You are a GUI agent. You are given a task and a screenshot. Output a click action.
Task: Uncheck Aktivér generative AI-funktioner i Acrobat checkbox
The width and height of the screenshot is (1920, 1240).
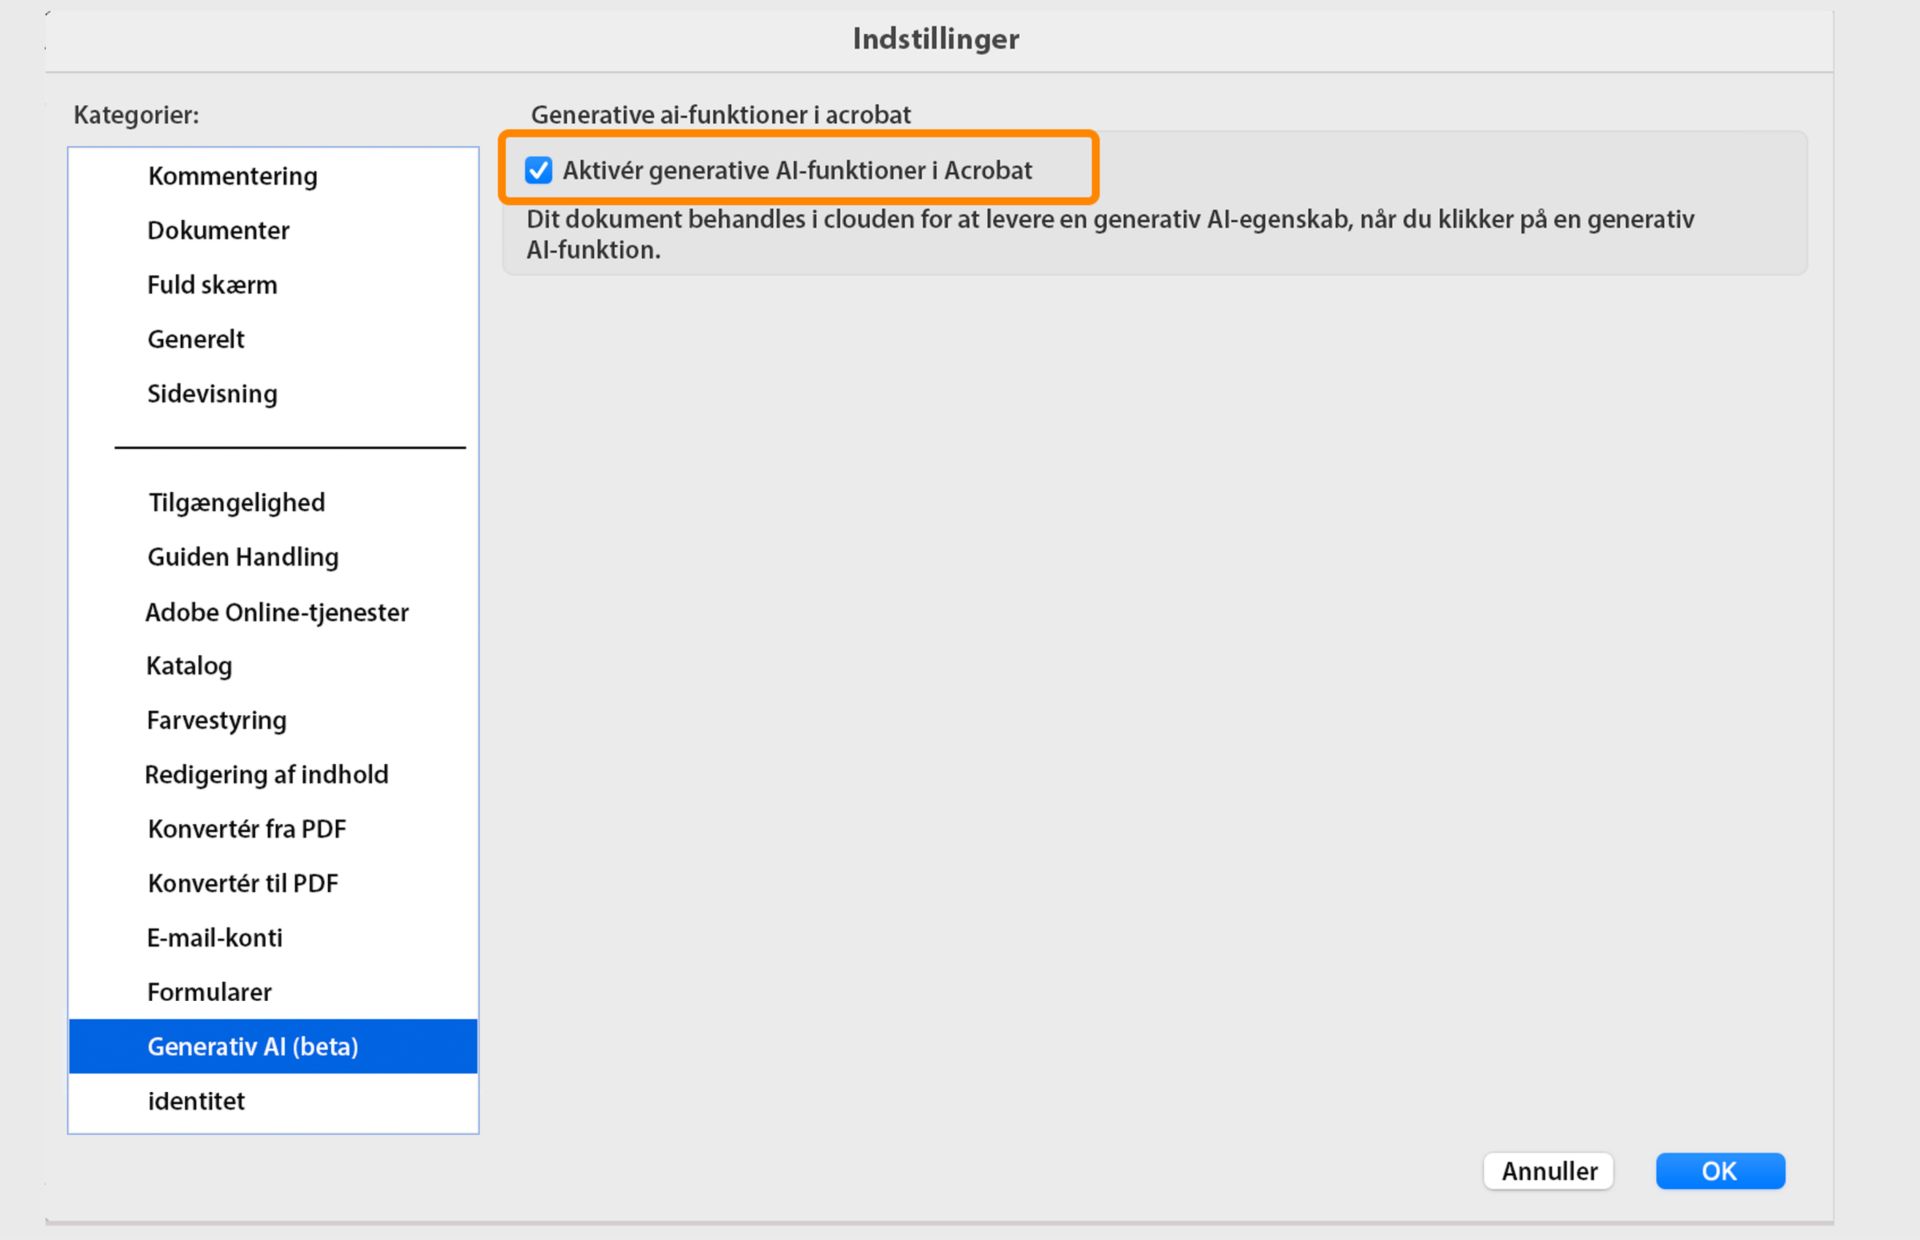coord(539,170)
